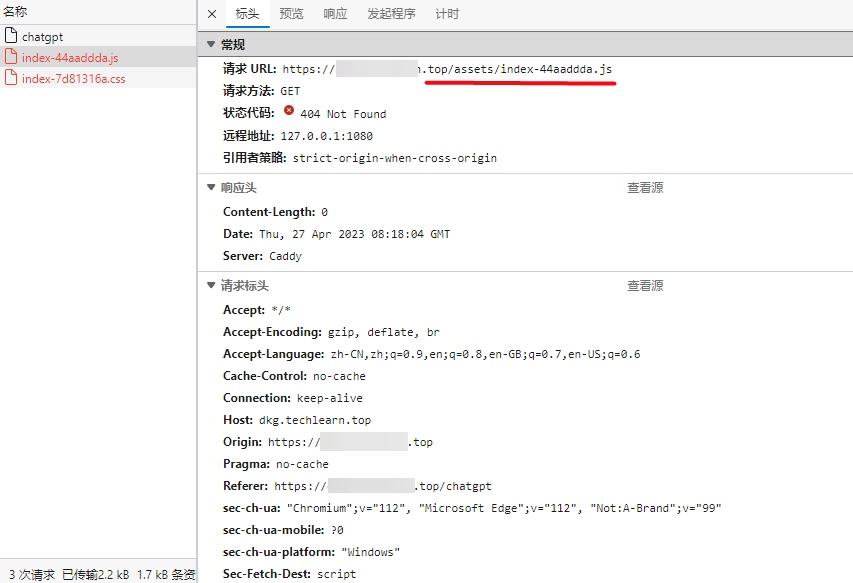Click the strict-origin-when-cross-origin policy value
Image resolution: width=853 pixels, height=583 pixels.
click(395, 158)
